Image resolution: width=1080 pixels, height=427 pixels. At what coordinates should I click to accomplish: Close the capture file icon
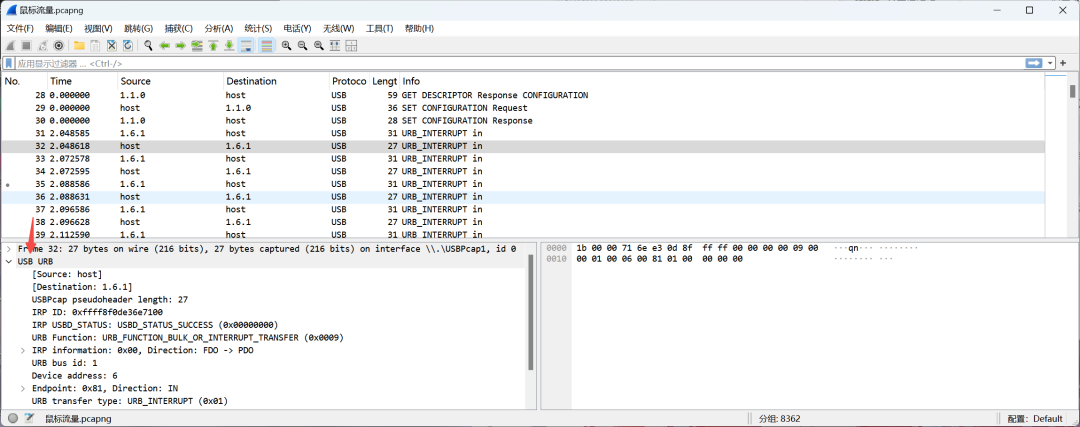point(112,45)
